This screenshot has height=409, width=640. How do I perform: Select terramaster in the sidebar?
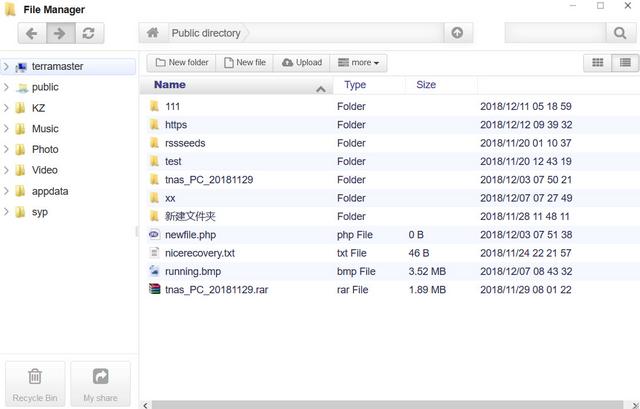(57, 67)
